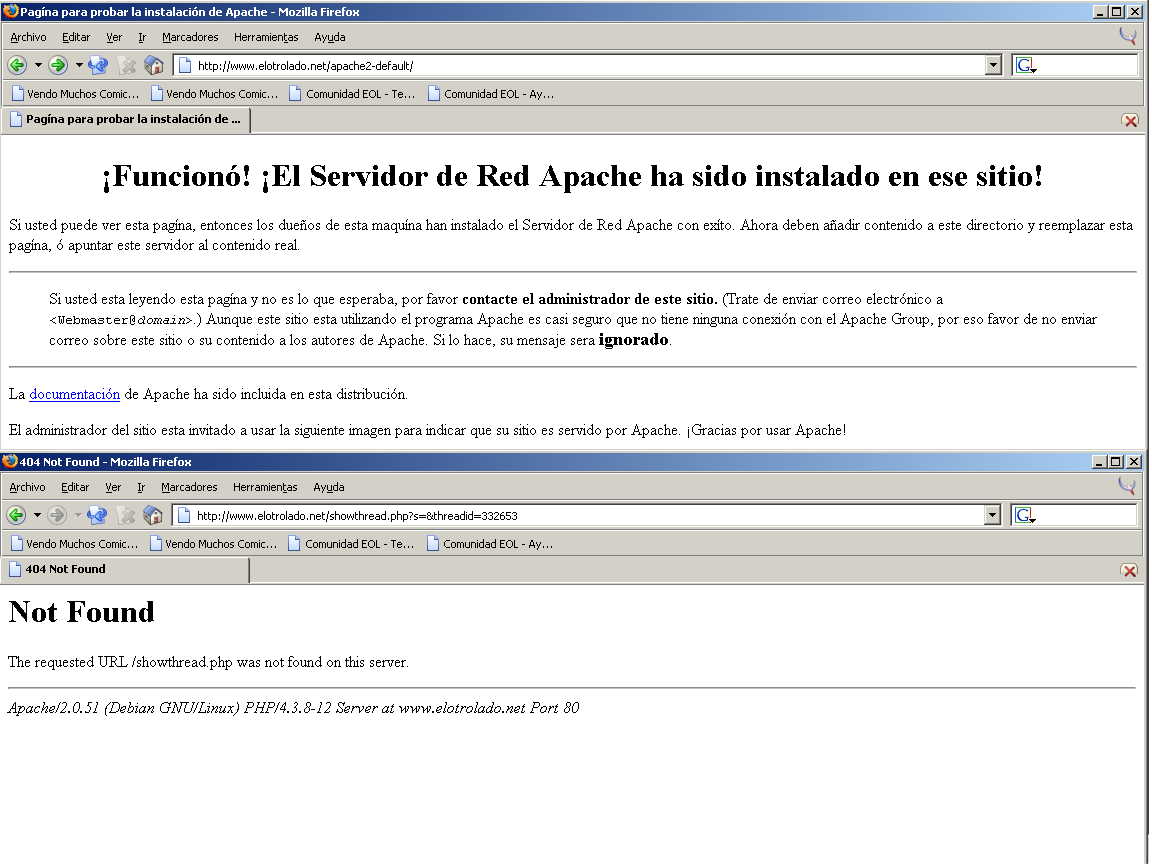Open Editar menu in 404 window

75,486
